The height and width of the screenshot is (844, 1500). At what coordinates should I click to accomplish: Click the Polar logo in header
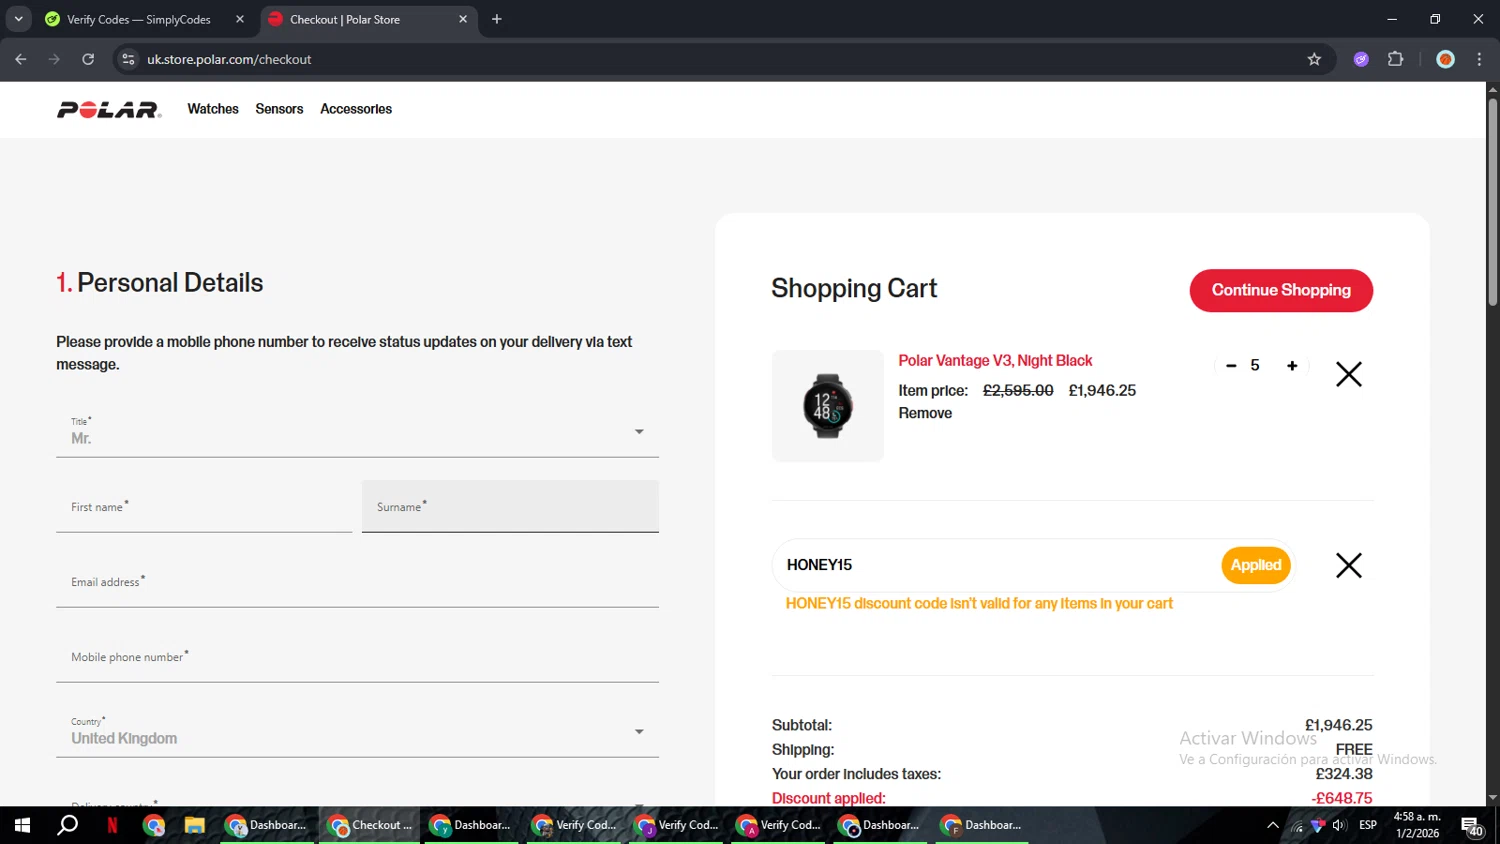pos(109,110)
